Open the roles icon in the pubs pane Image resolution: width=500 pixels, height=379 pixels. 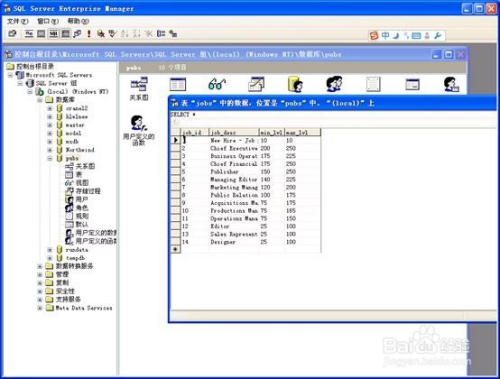tap(334, 84)
